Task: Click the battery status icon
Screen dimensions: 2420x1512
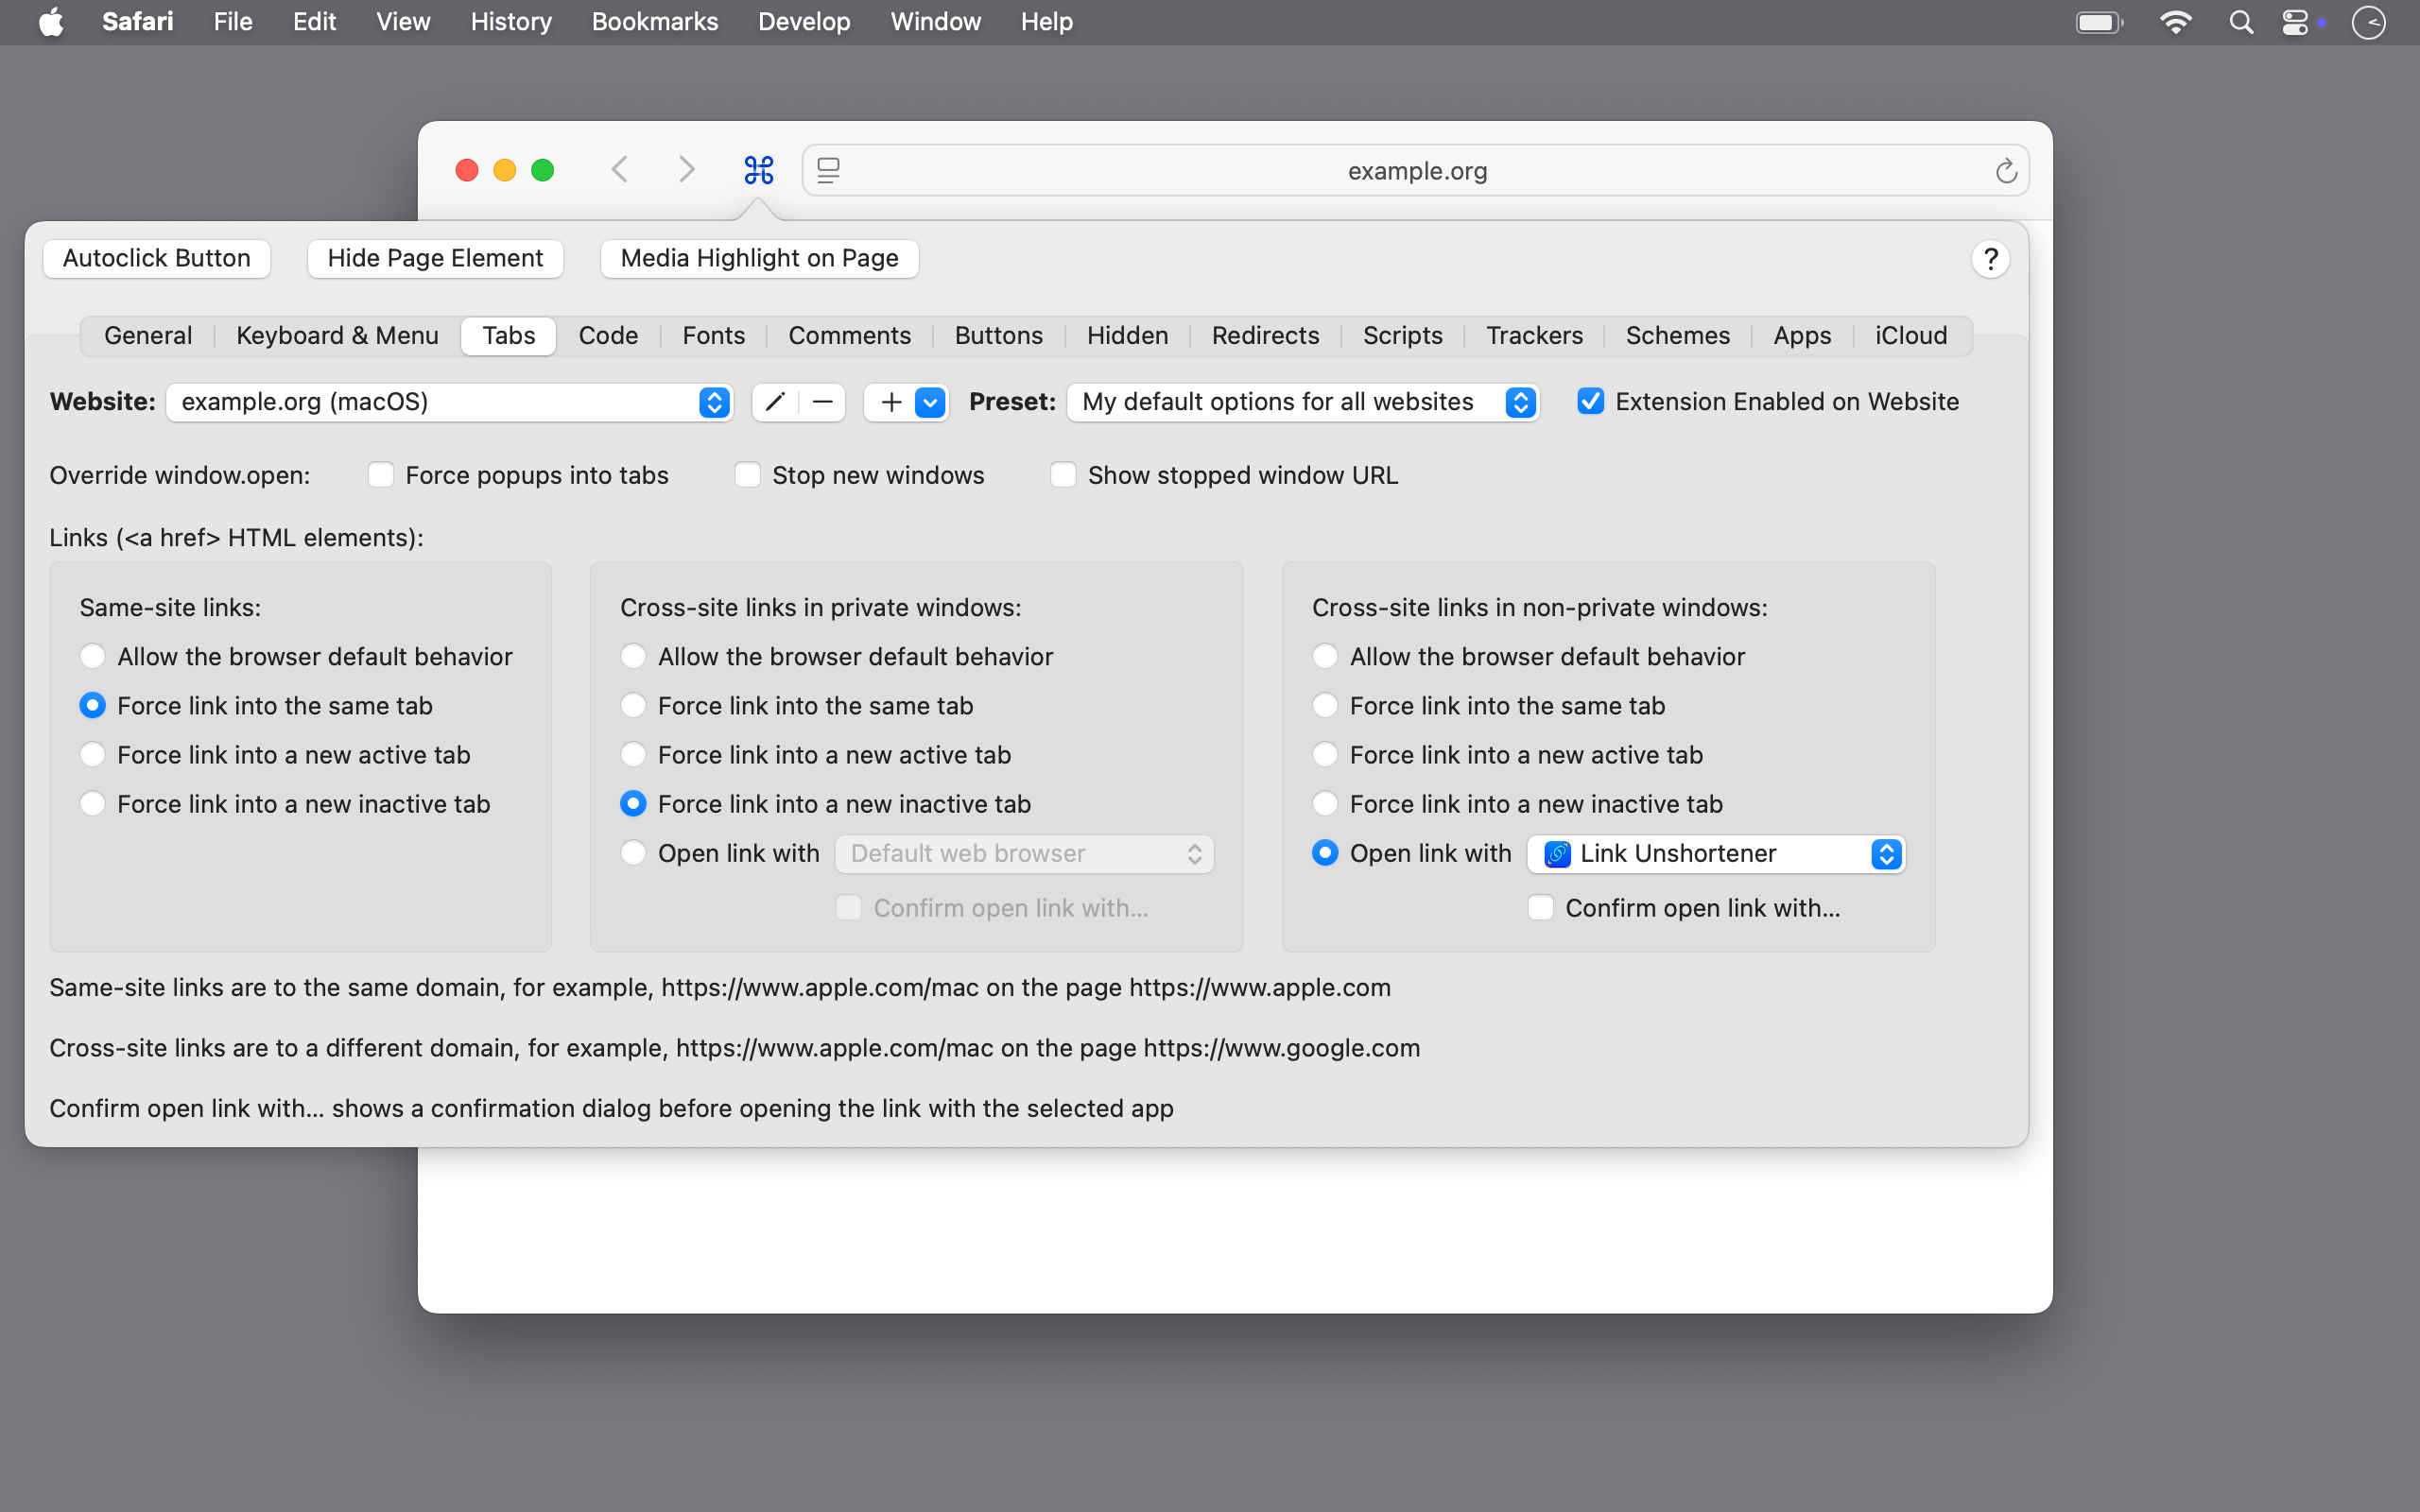Action: 2099,22
